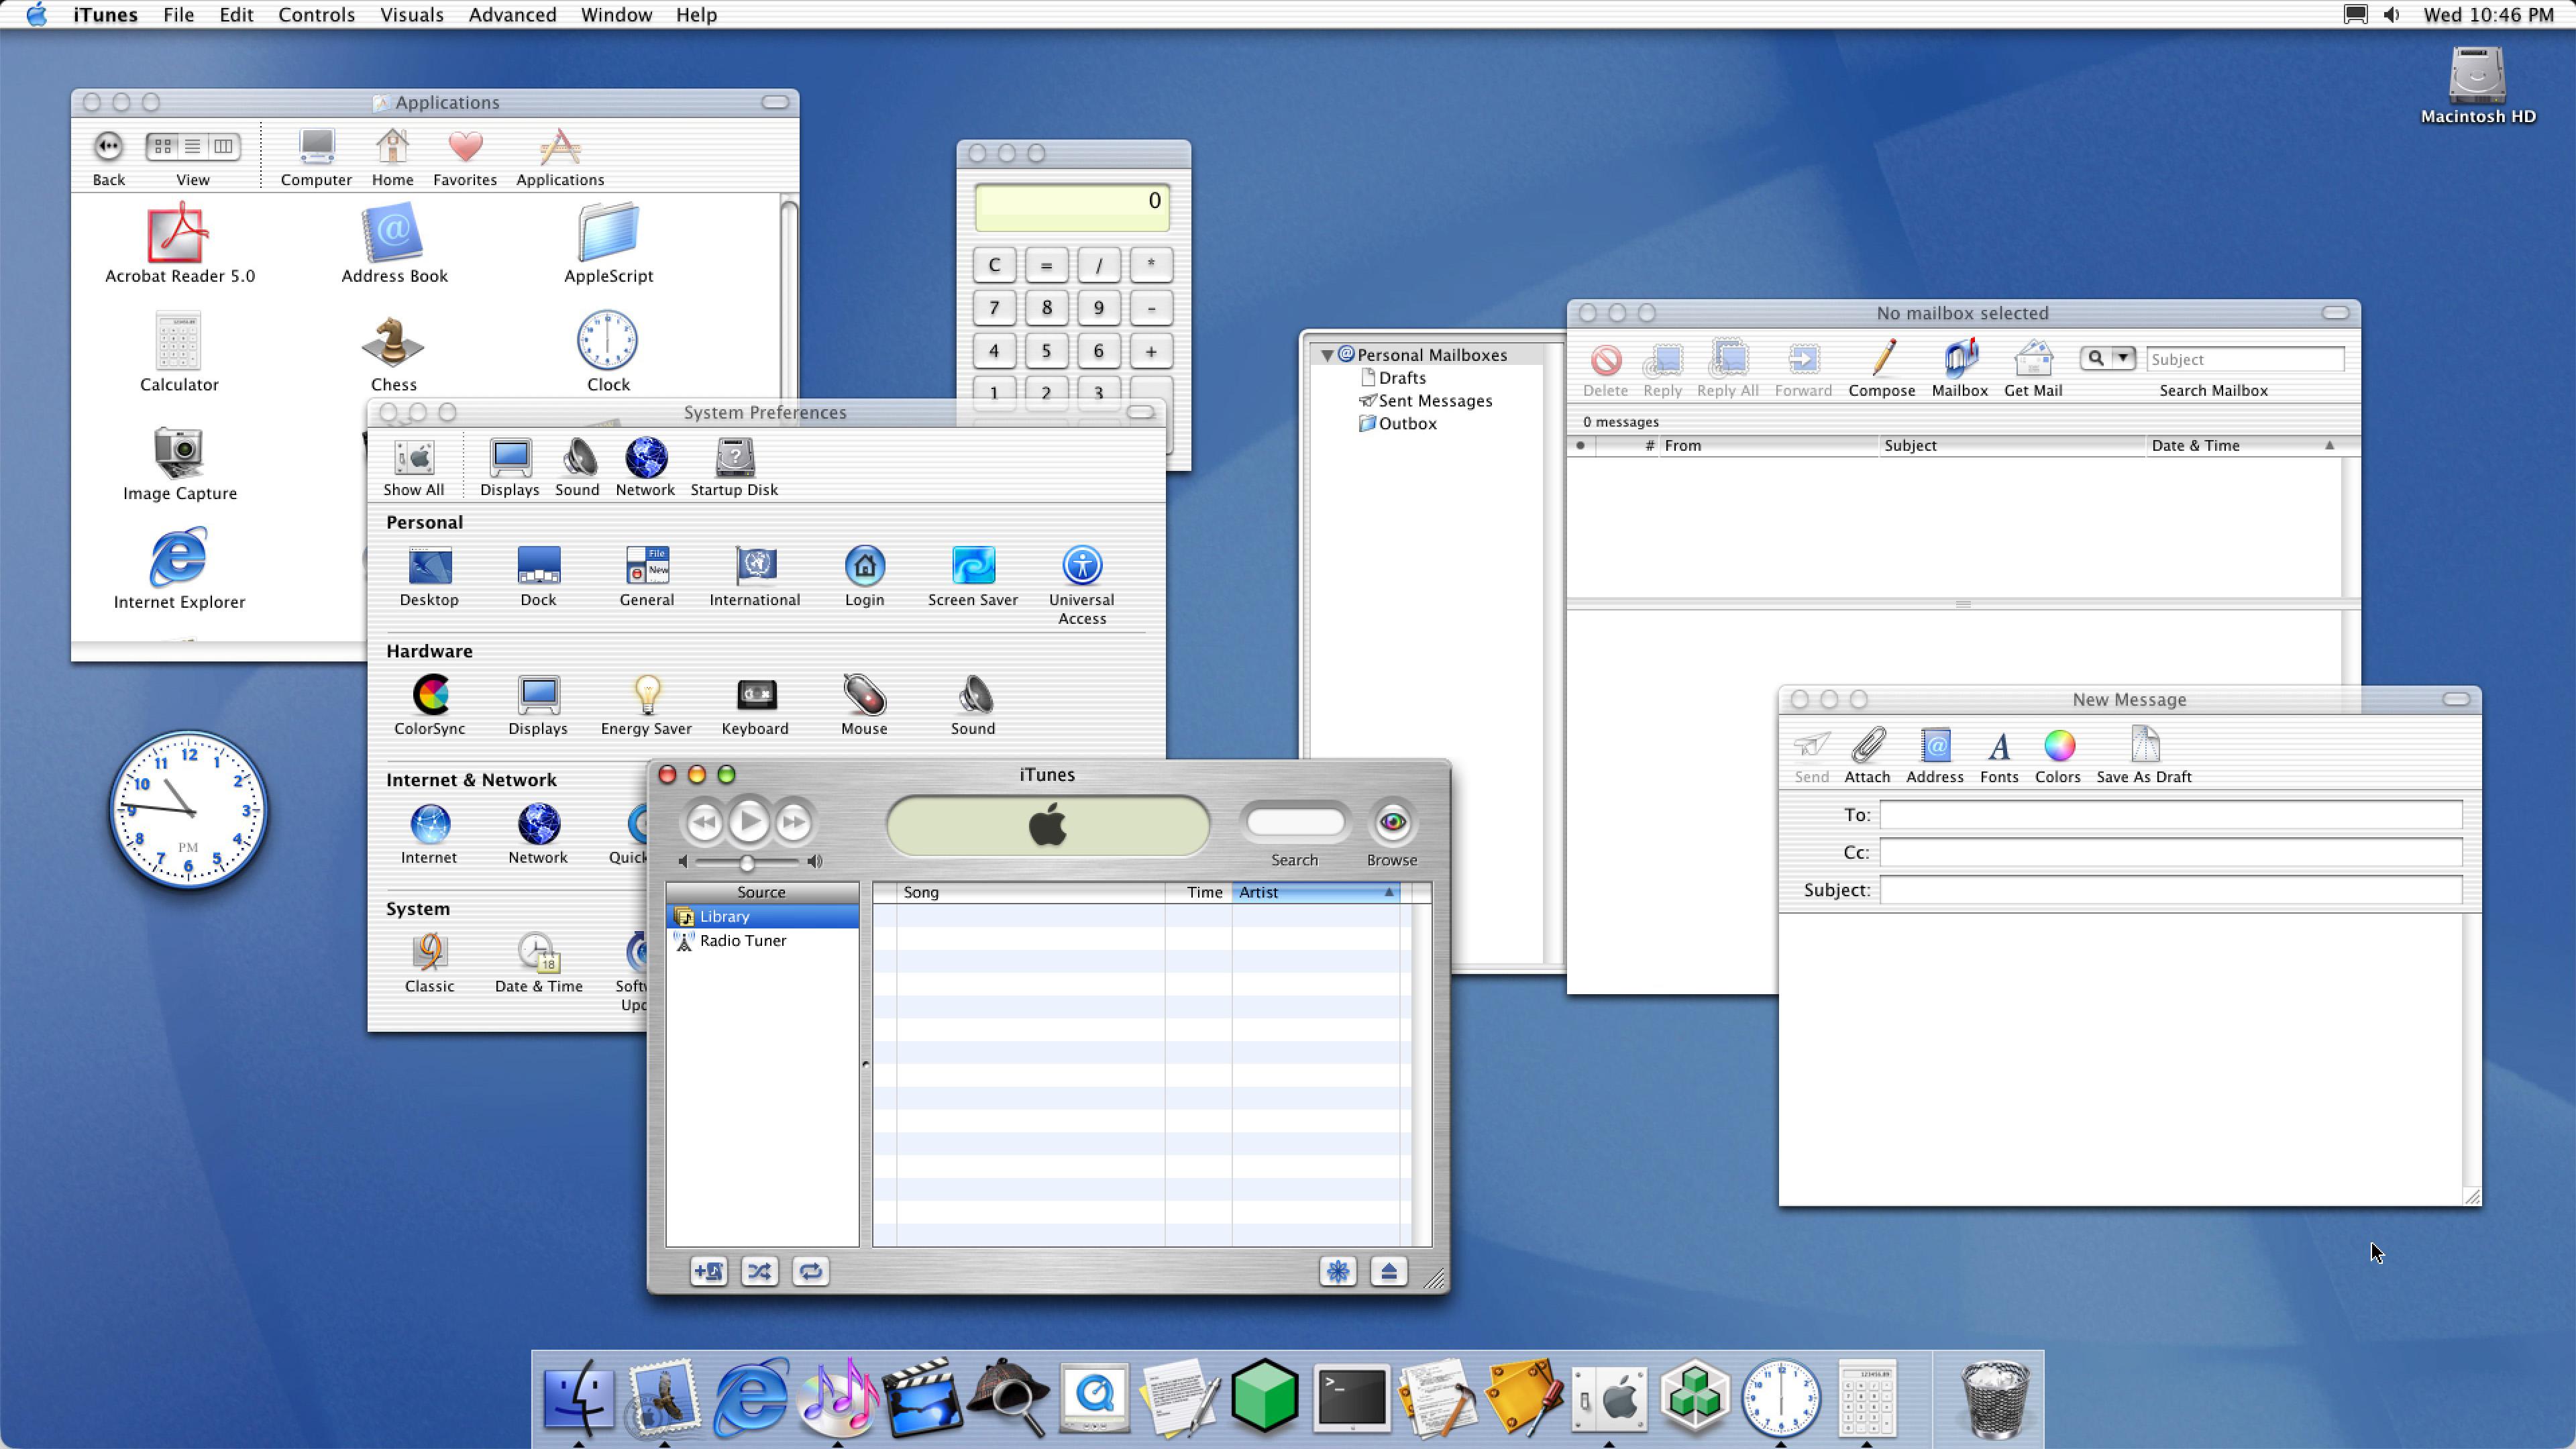Turn on the iTunes visualizer button
Screen dimensions: 2576x1449
click(x=1337, y=1271)
